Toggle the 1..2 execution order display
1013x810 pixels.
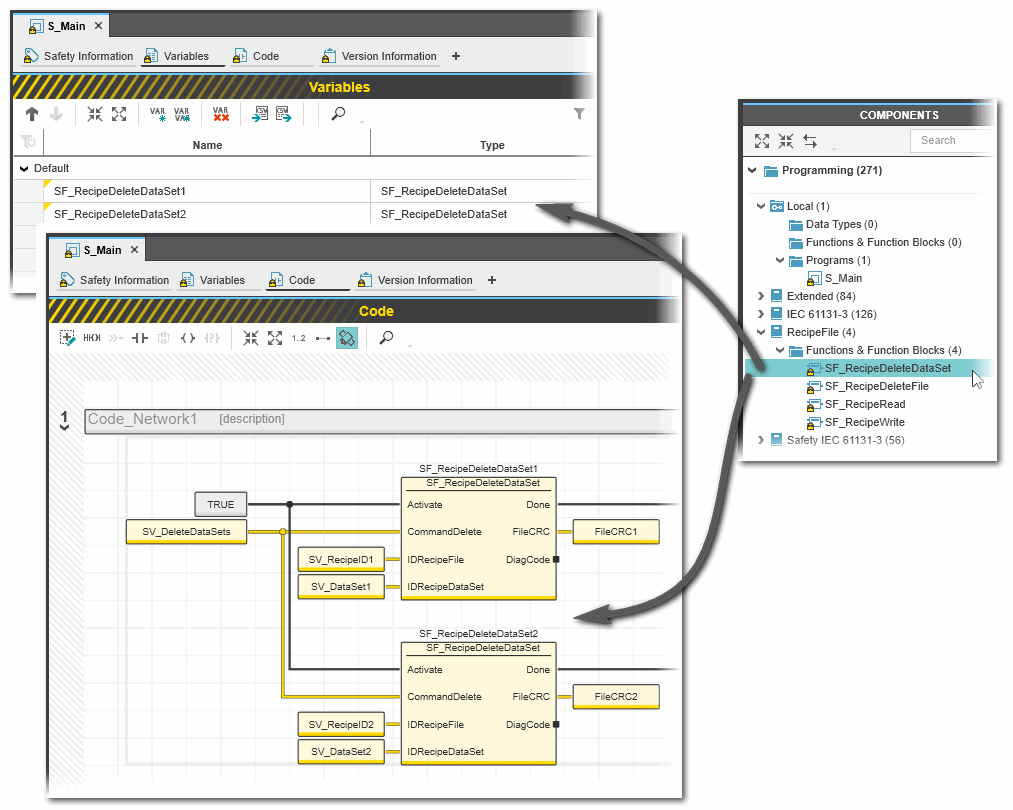tap(299, 338)
